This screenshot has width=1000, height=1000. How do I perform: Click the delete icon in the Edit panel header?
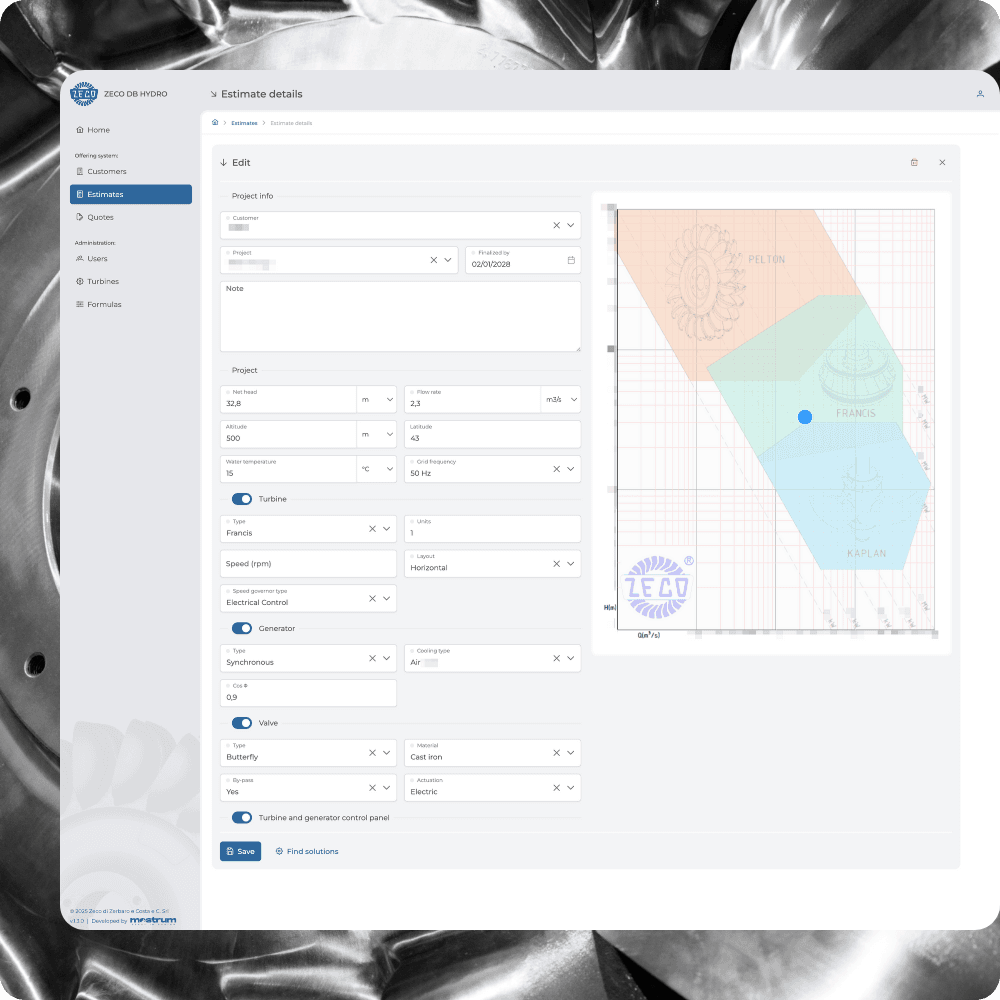(914, 162)
